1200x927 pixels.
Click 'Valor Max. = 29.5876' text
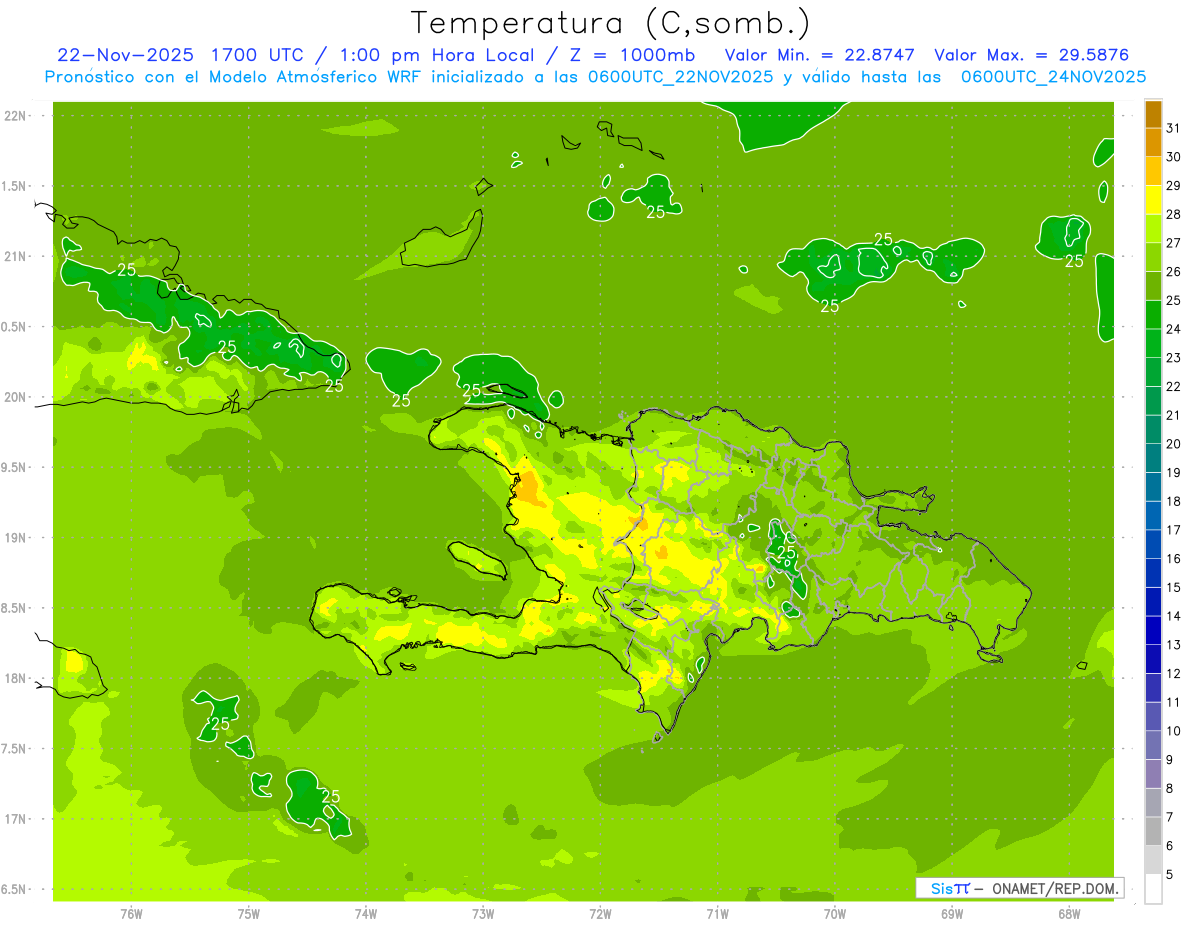pos(1031,55)
